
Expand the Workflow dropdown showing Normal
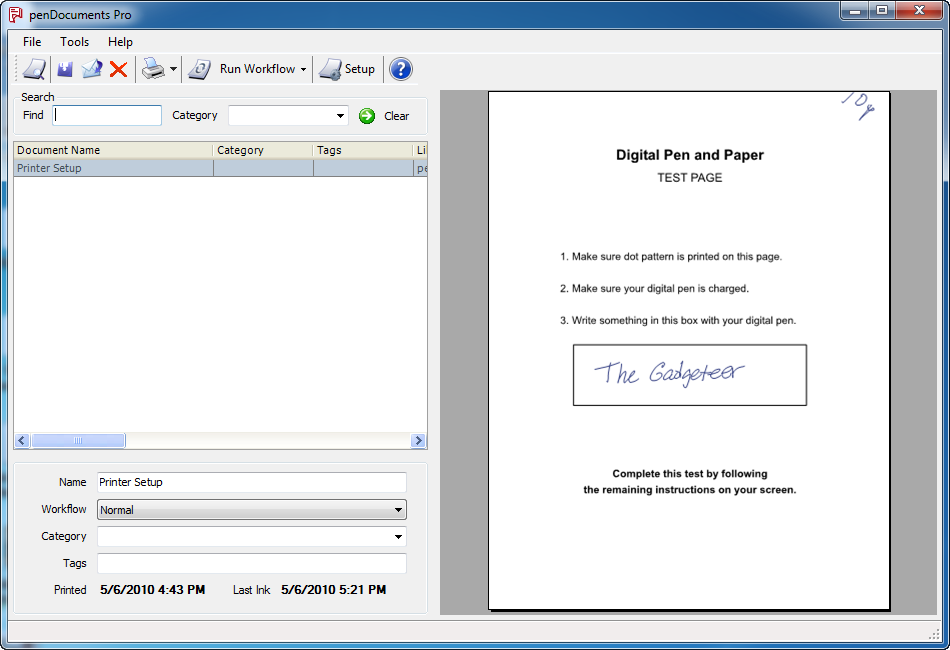pos(399,509)
